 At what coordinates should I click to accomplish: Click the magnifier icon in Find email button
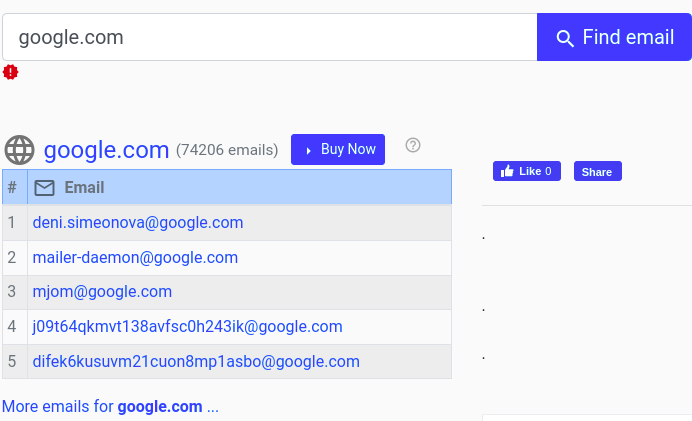coord(565,38)
